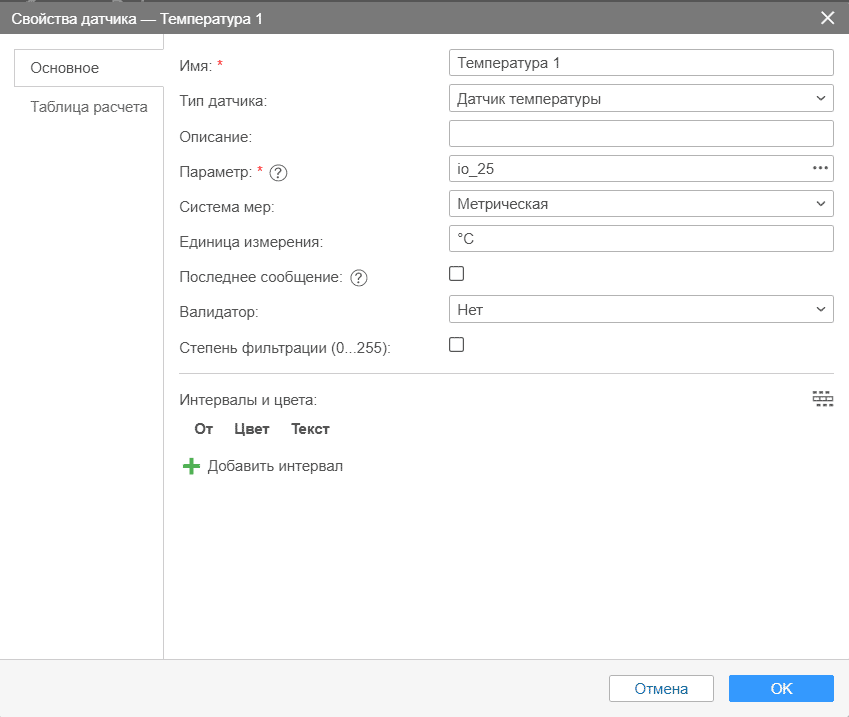Click the intervals table icon beside Интервалы и цвета
Image resolution: width=849 pixels, height=717 pixels.
pos(822,399)
